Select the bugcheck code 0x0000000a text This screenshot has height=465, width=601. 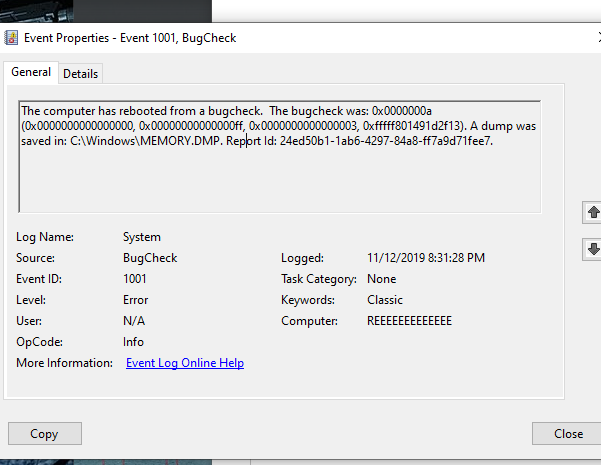click(402, 111)
